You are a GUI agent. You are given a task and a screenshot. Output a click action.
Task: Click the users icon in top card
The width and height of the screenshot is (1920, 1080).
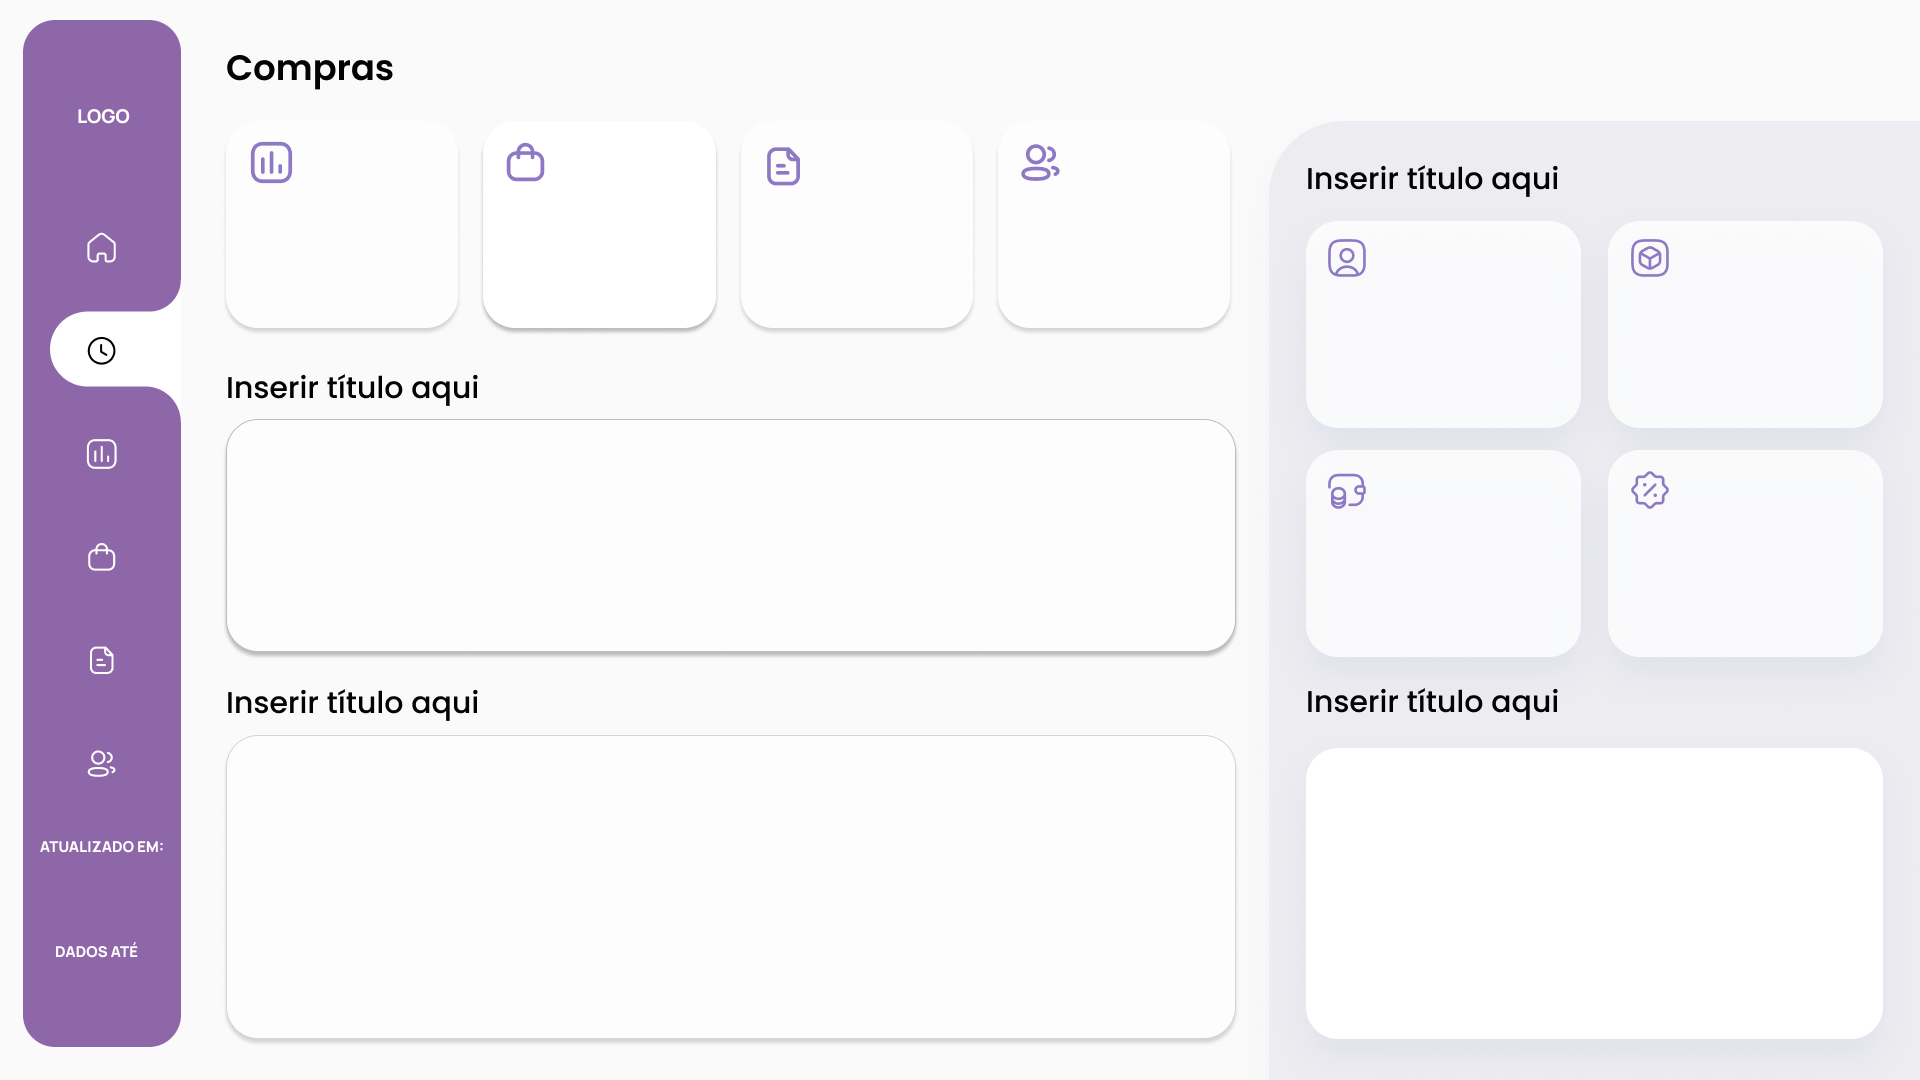[x=1040, y=162]
